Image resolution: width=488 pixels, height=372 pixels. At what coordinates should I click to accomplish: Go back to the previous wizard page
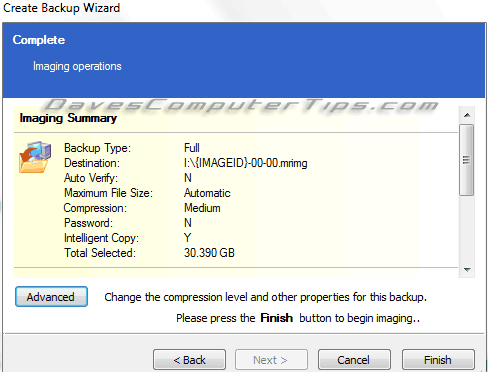coord(189,360)
